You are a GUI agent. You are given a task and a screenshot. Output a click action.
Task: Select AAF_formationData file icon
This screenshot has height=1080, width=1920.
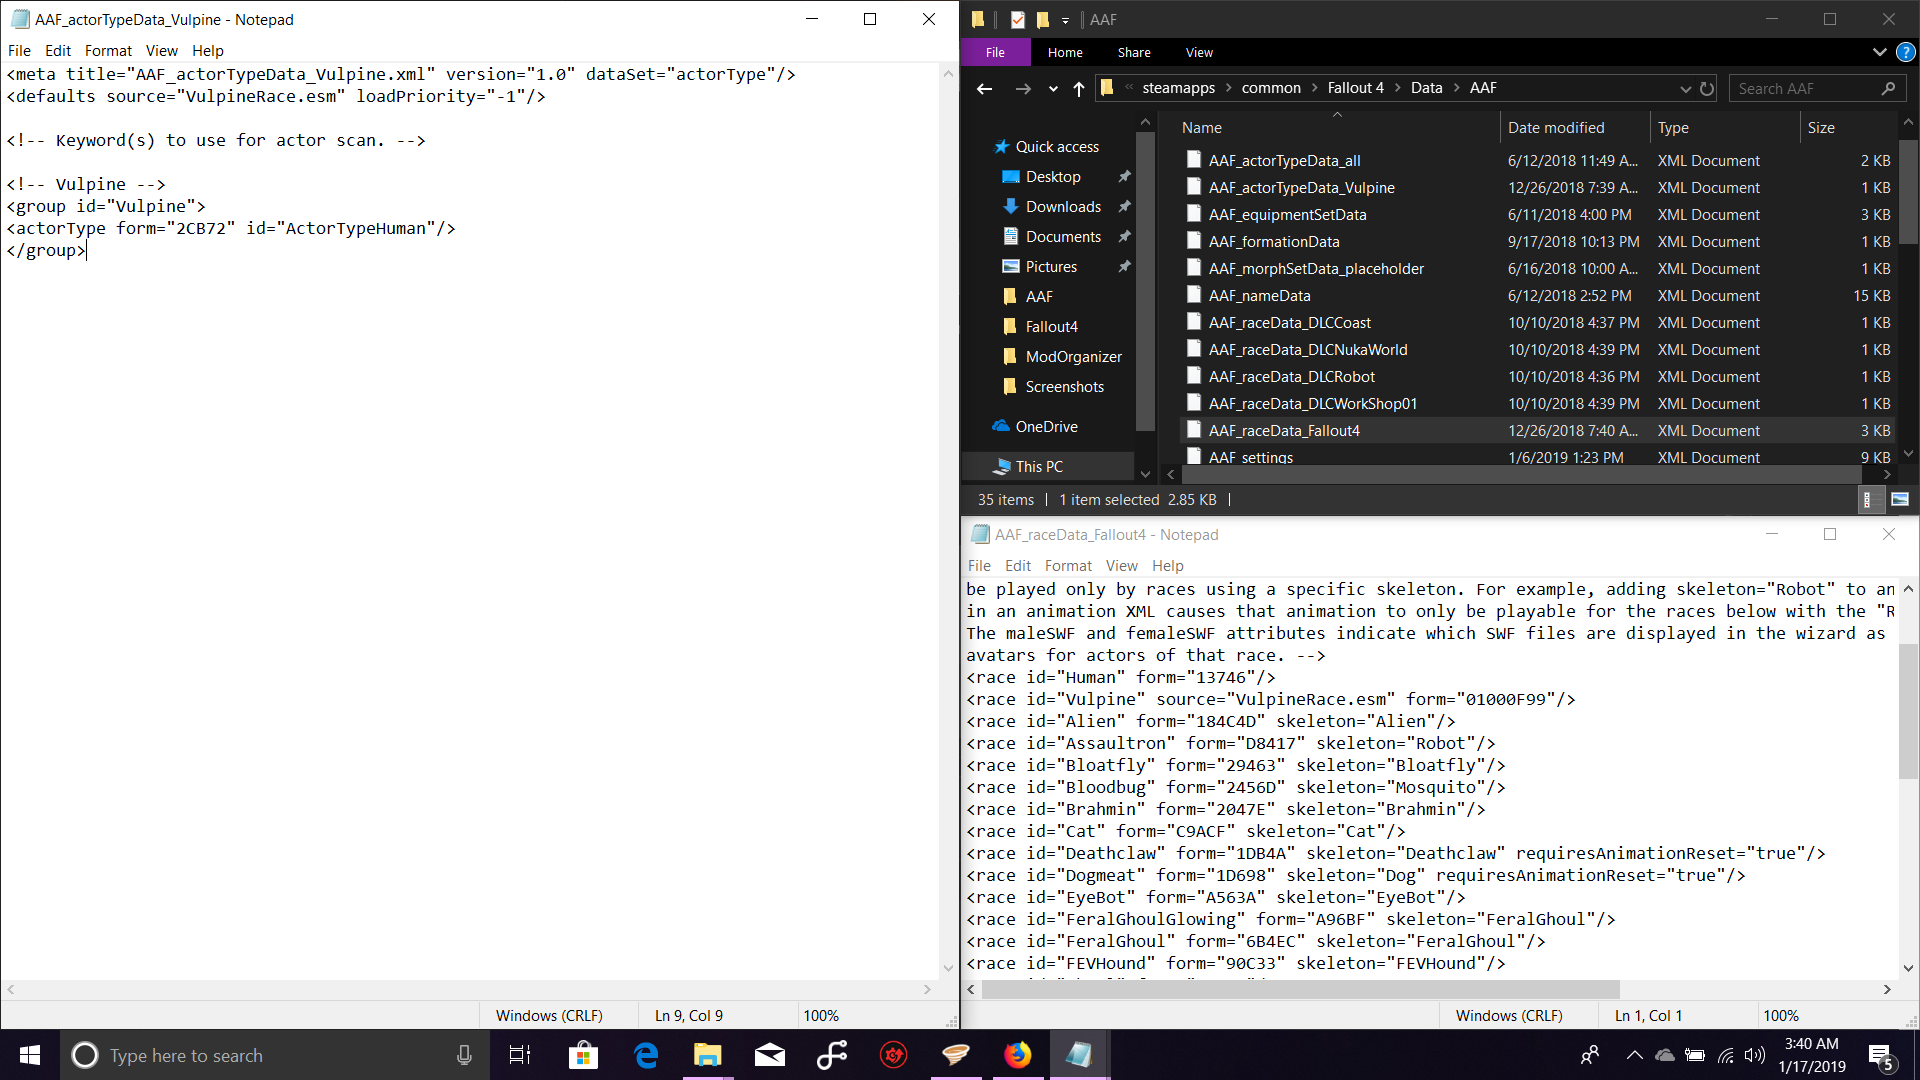[1193, 241]
